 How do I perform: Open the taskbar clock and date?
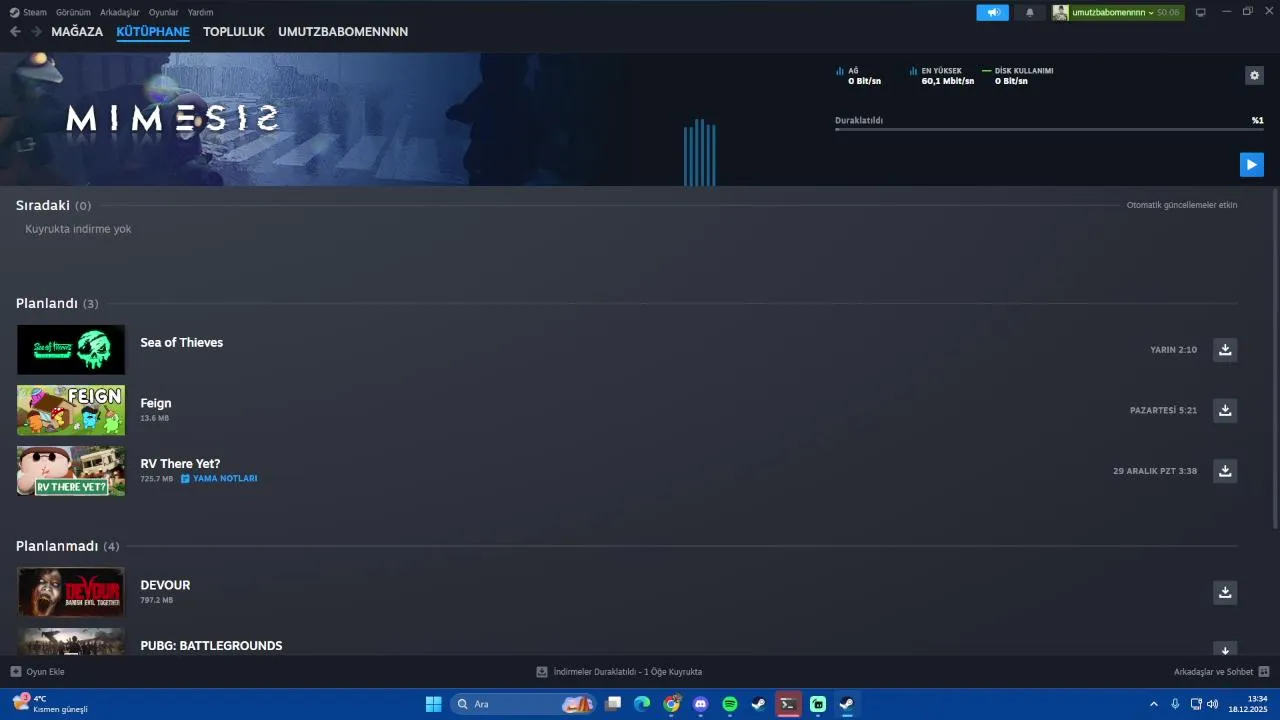coord(1248,704)
